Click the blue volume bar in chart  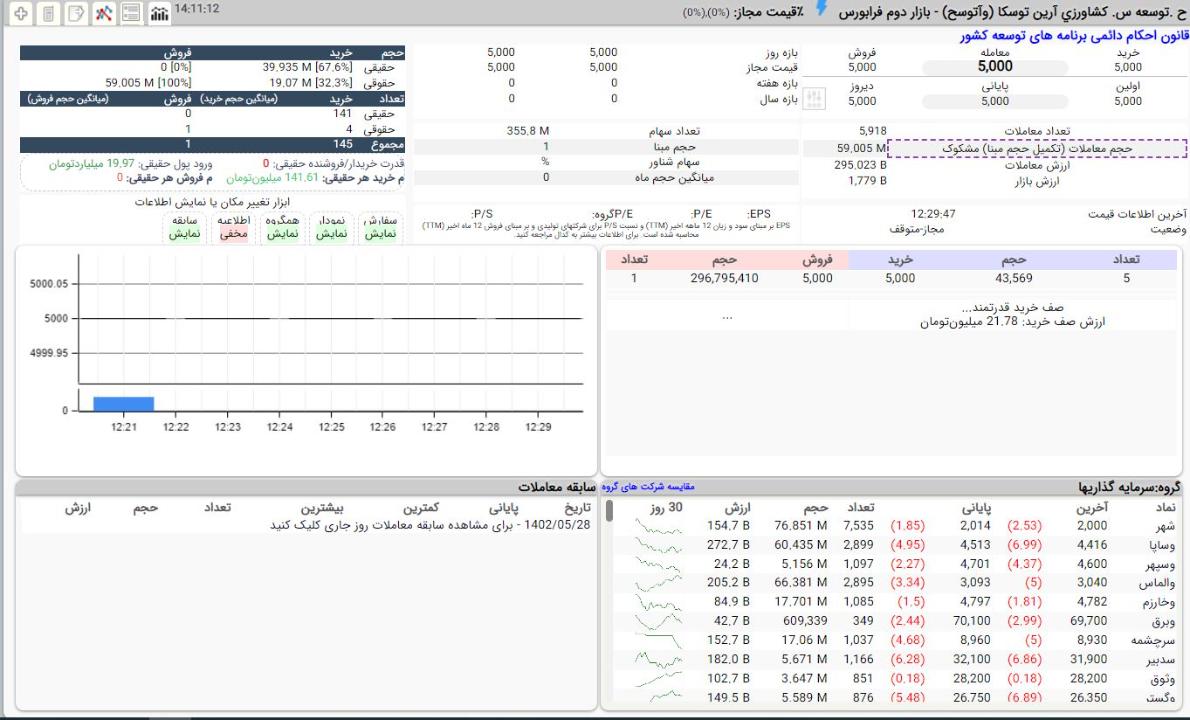coord(123,403)
